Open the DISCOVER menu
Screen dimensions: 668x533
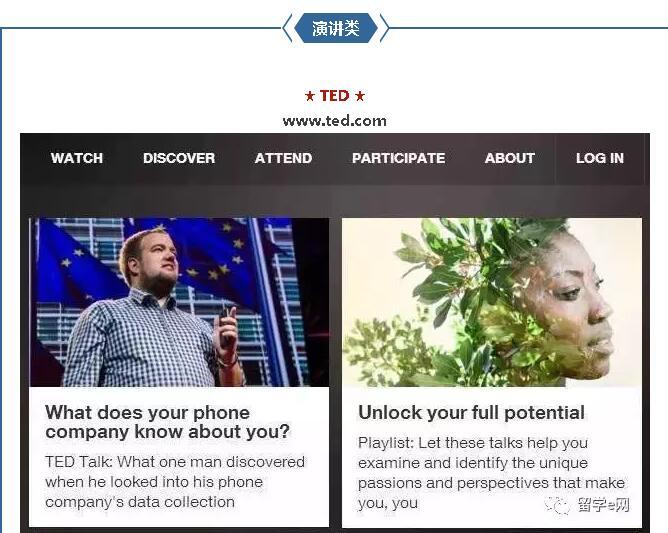[x=179, y=158]
